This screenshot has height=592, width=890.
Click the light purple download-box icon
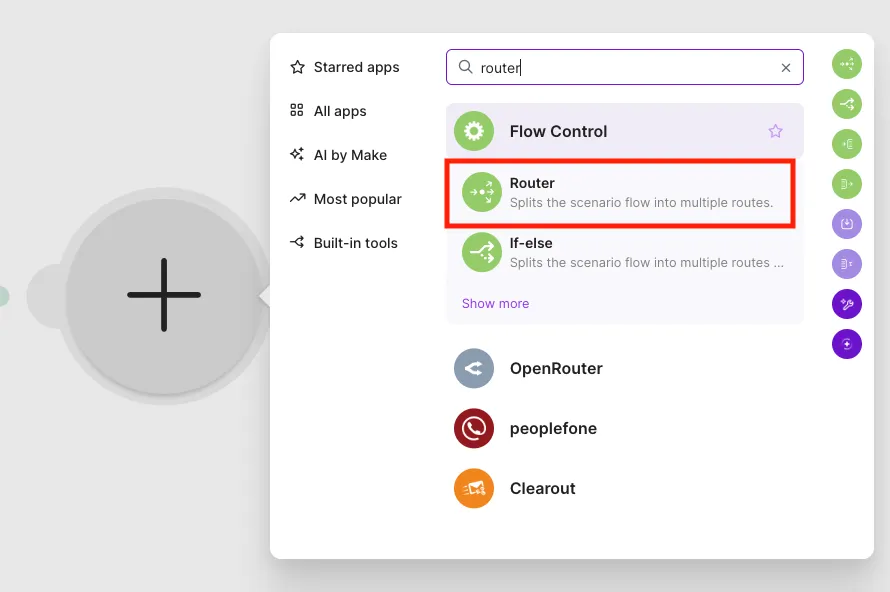[847, 224]
